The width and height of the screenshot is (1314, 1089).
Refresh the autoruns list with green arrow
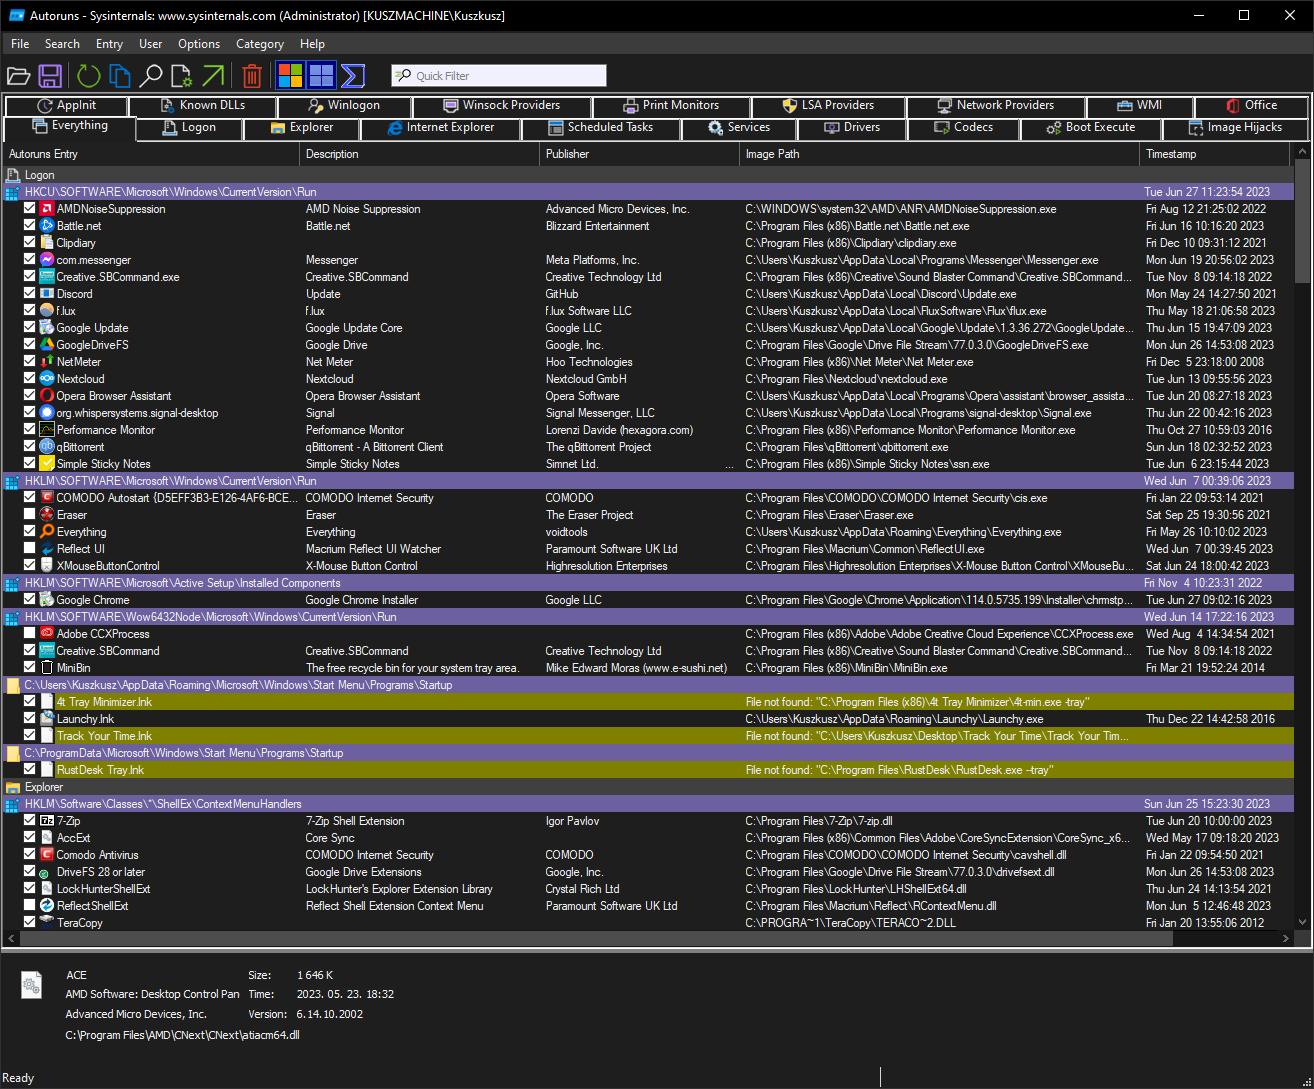point(88,76)
